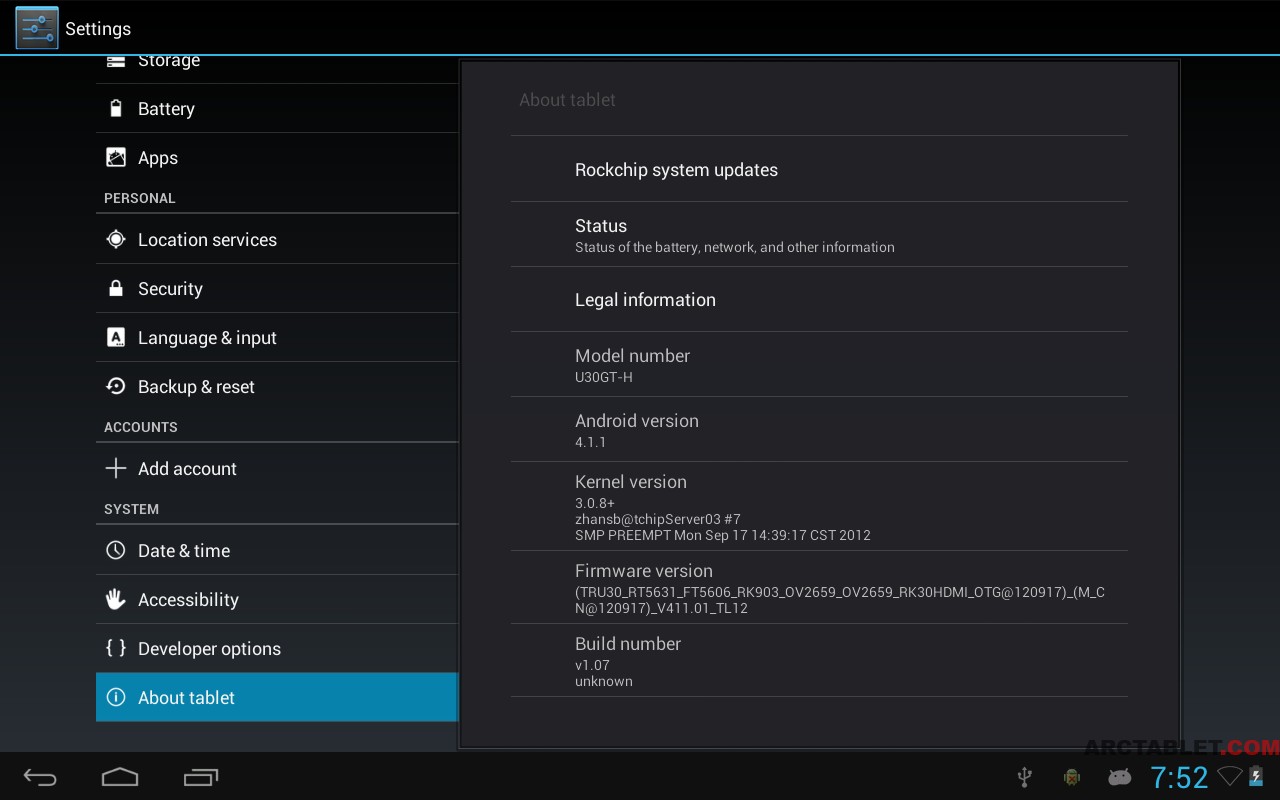Image resolution: width=1280 pixels, height=800 pixels.
Task: Tap Kernel version 3.0.8+ row
Action: pyautogui.click(x=819, y=506)
